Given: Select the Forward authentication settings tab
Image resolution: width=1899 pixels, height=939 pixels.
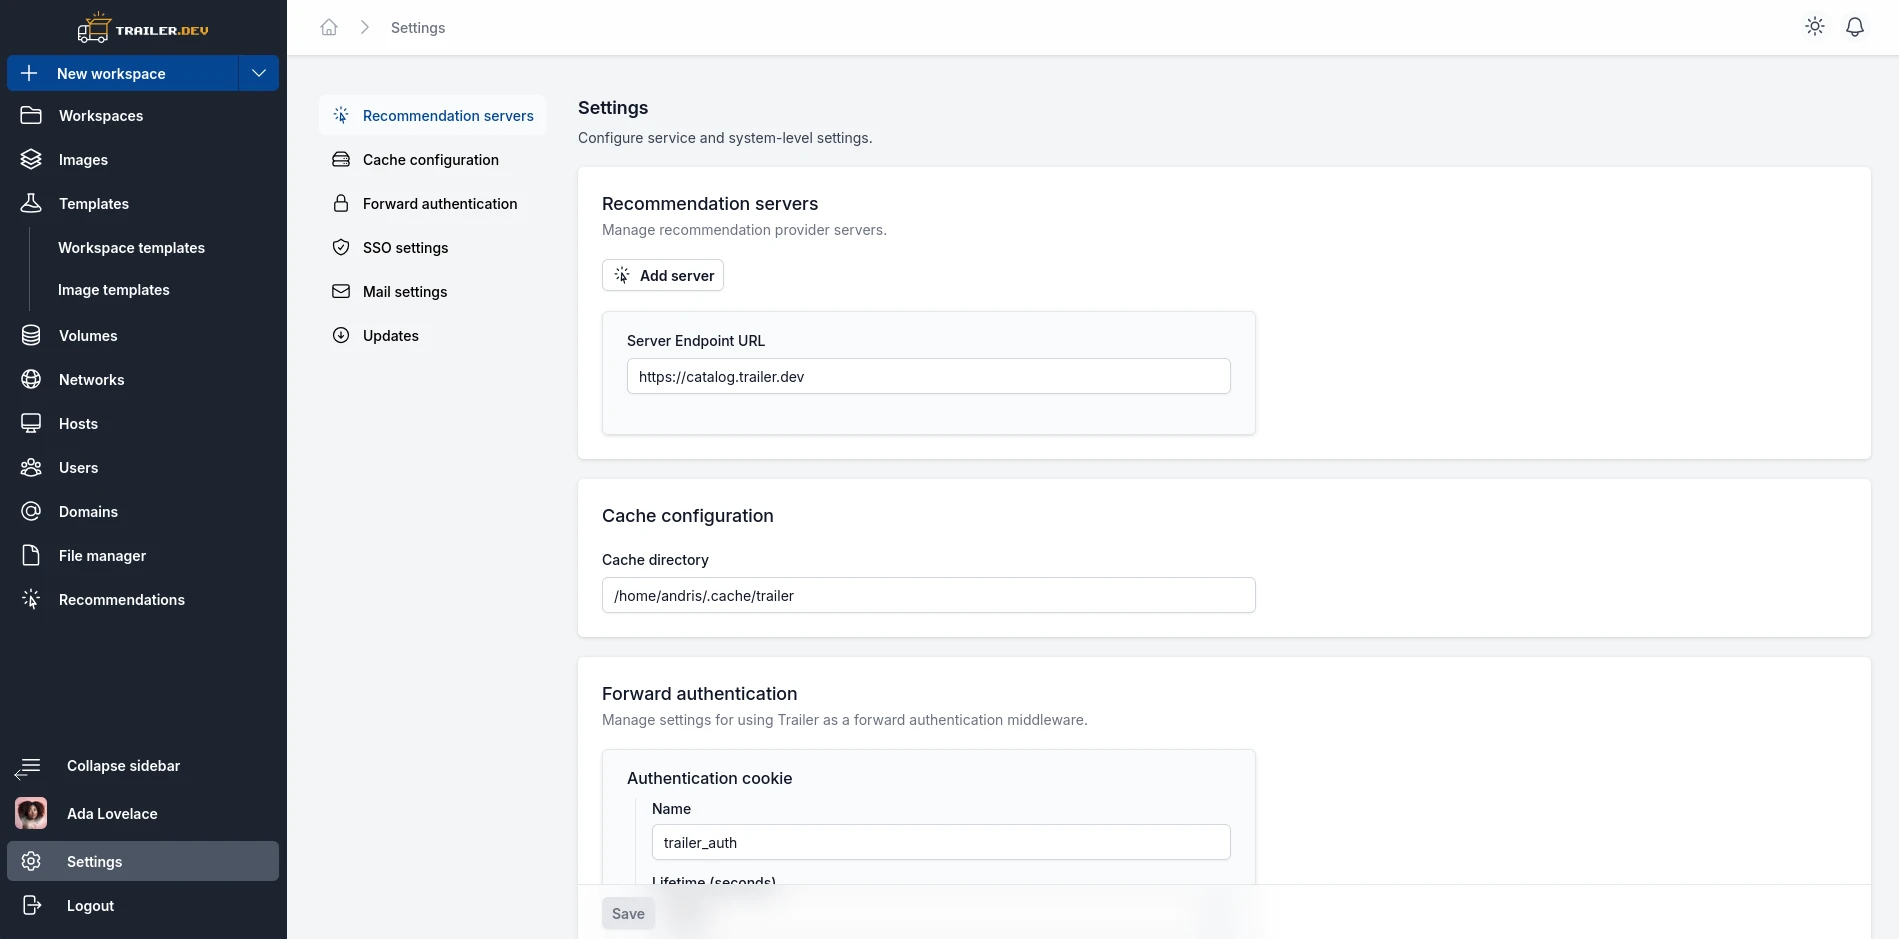Looking at the screenshot, I should [433, 203].
